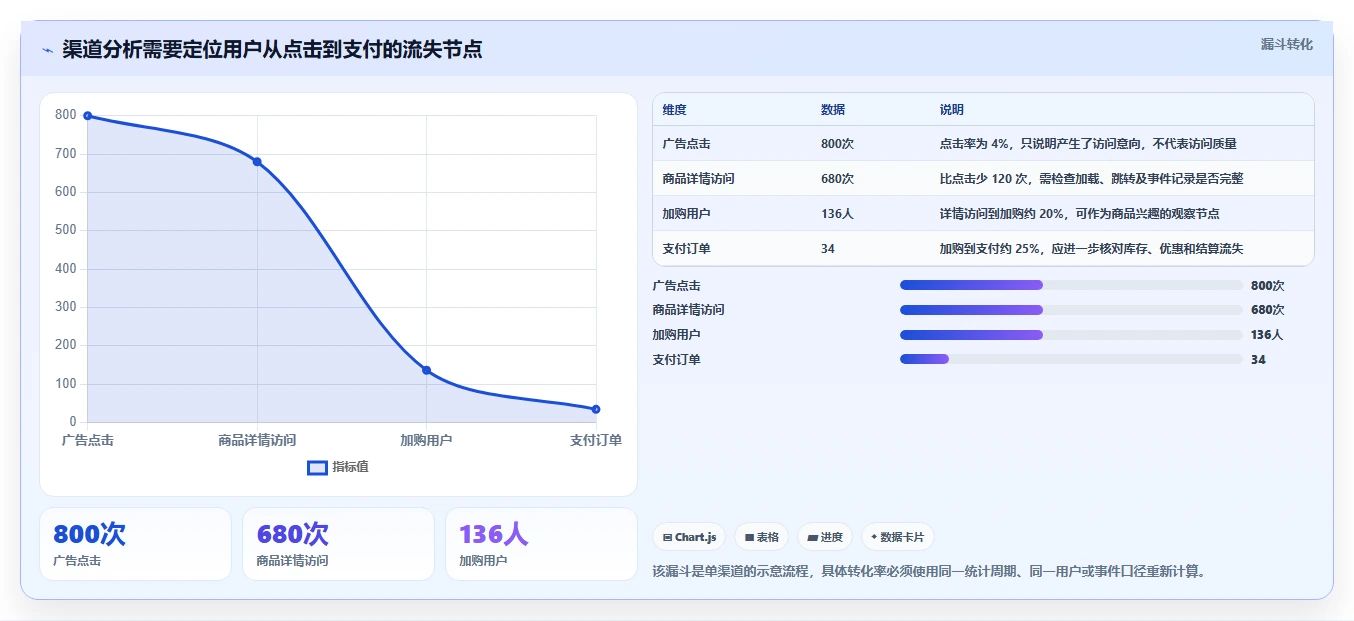
Task: Open the 680次 商品详情访问 data card
Action: [338, 544]
